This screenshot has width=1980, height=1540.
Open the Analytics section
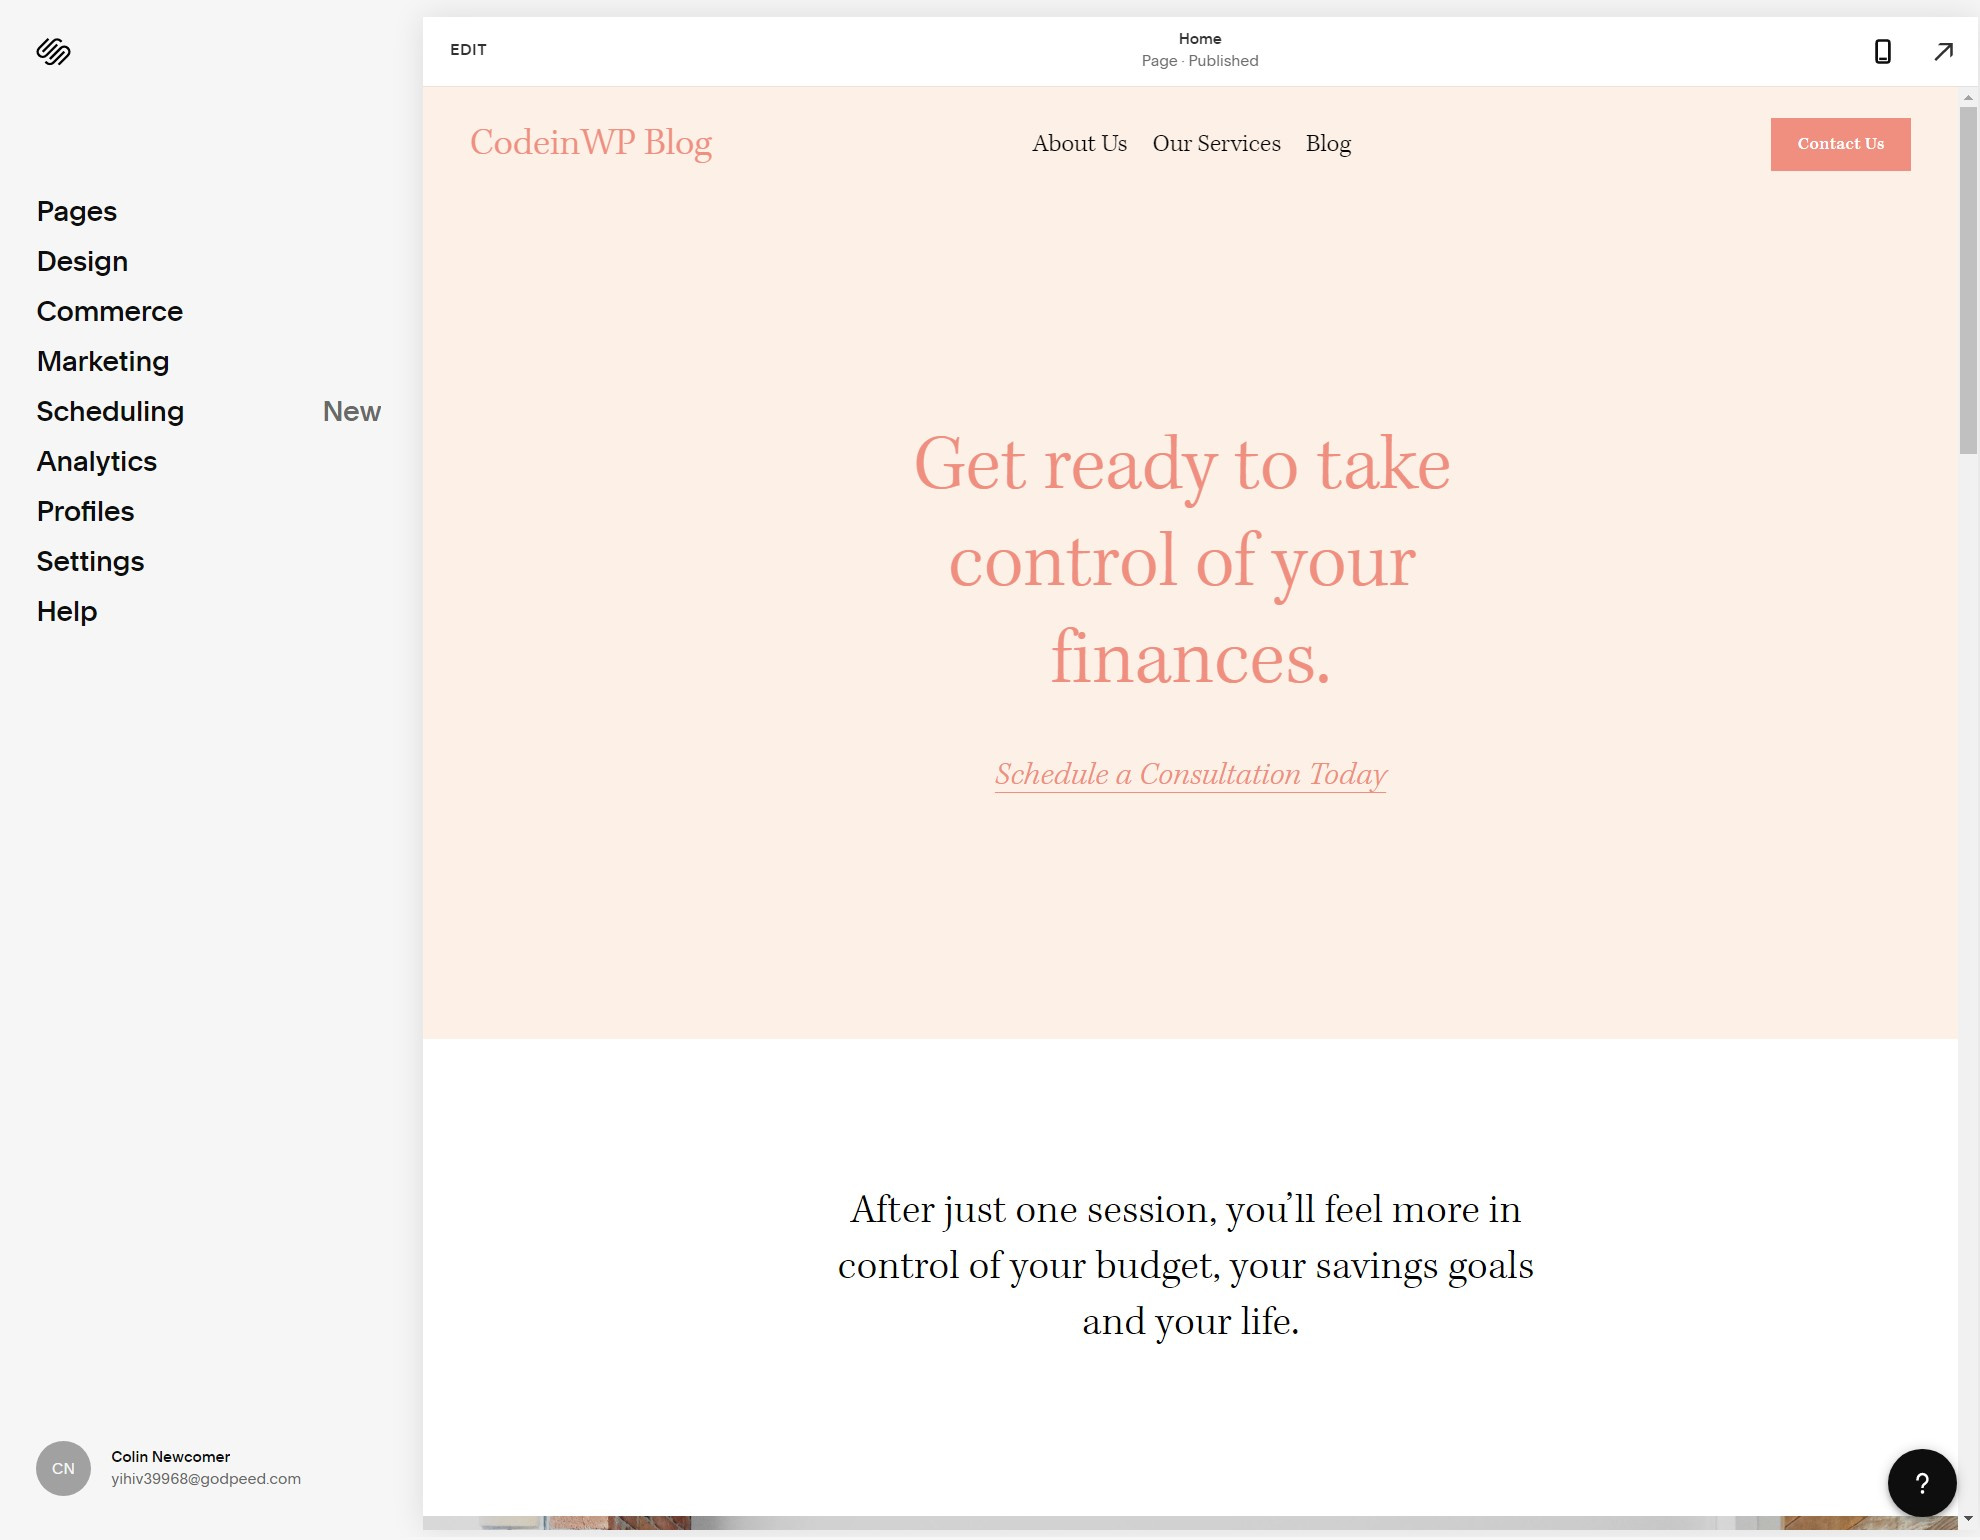click(96, 461)
